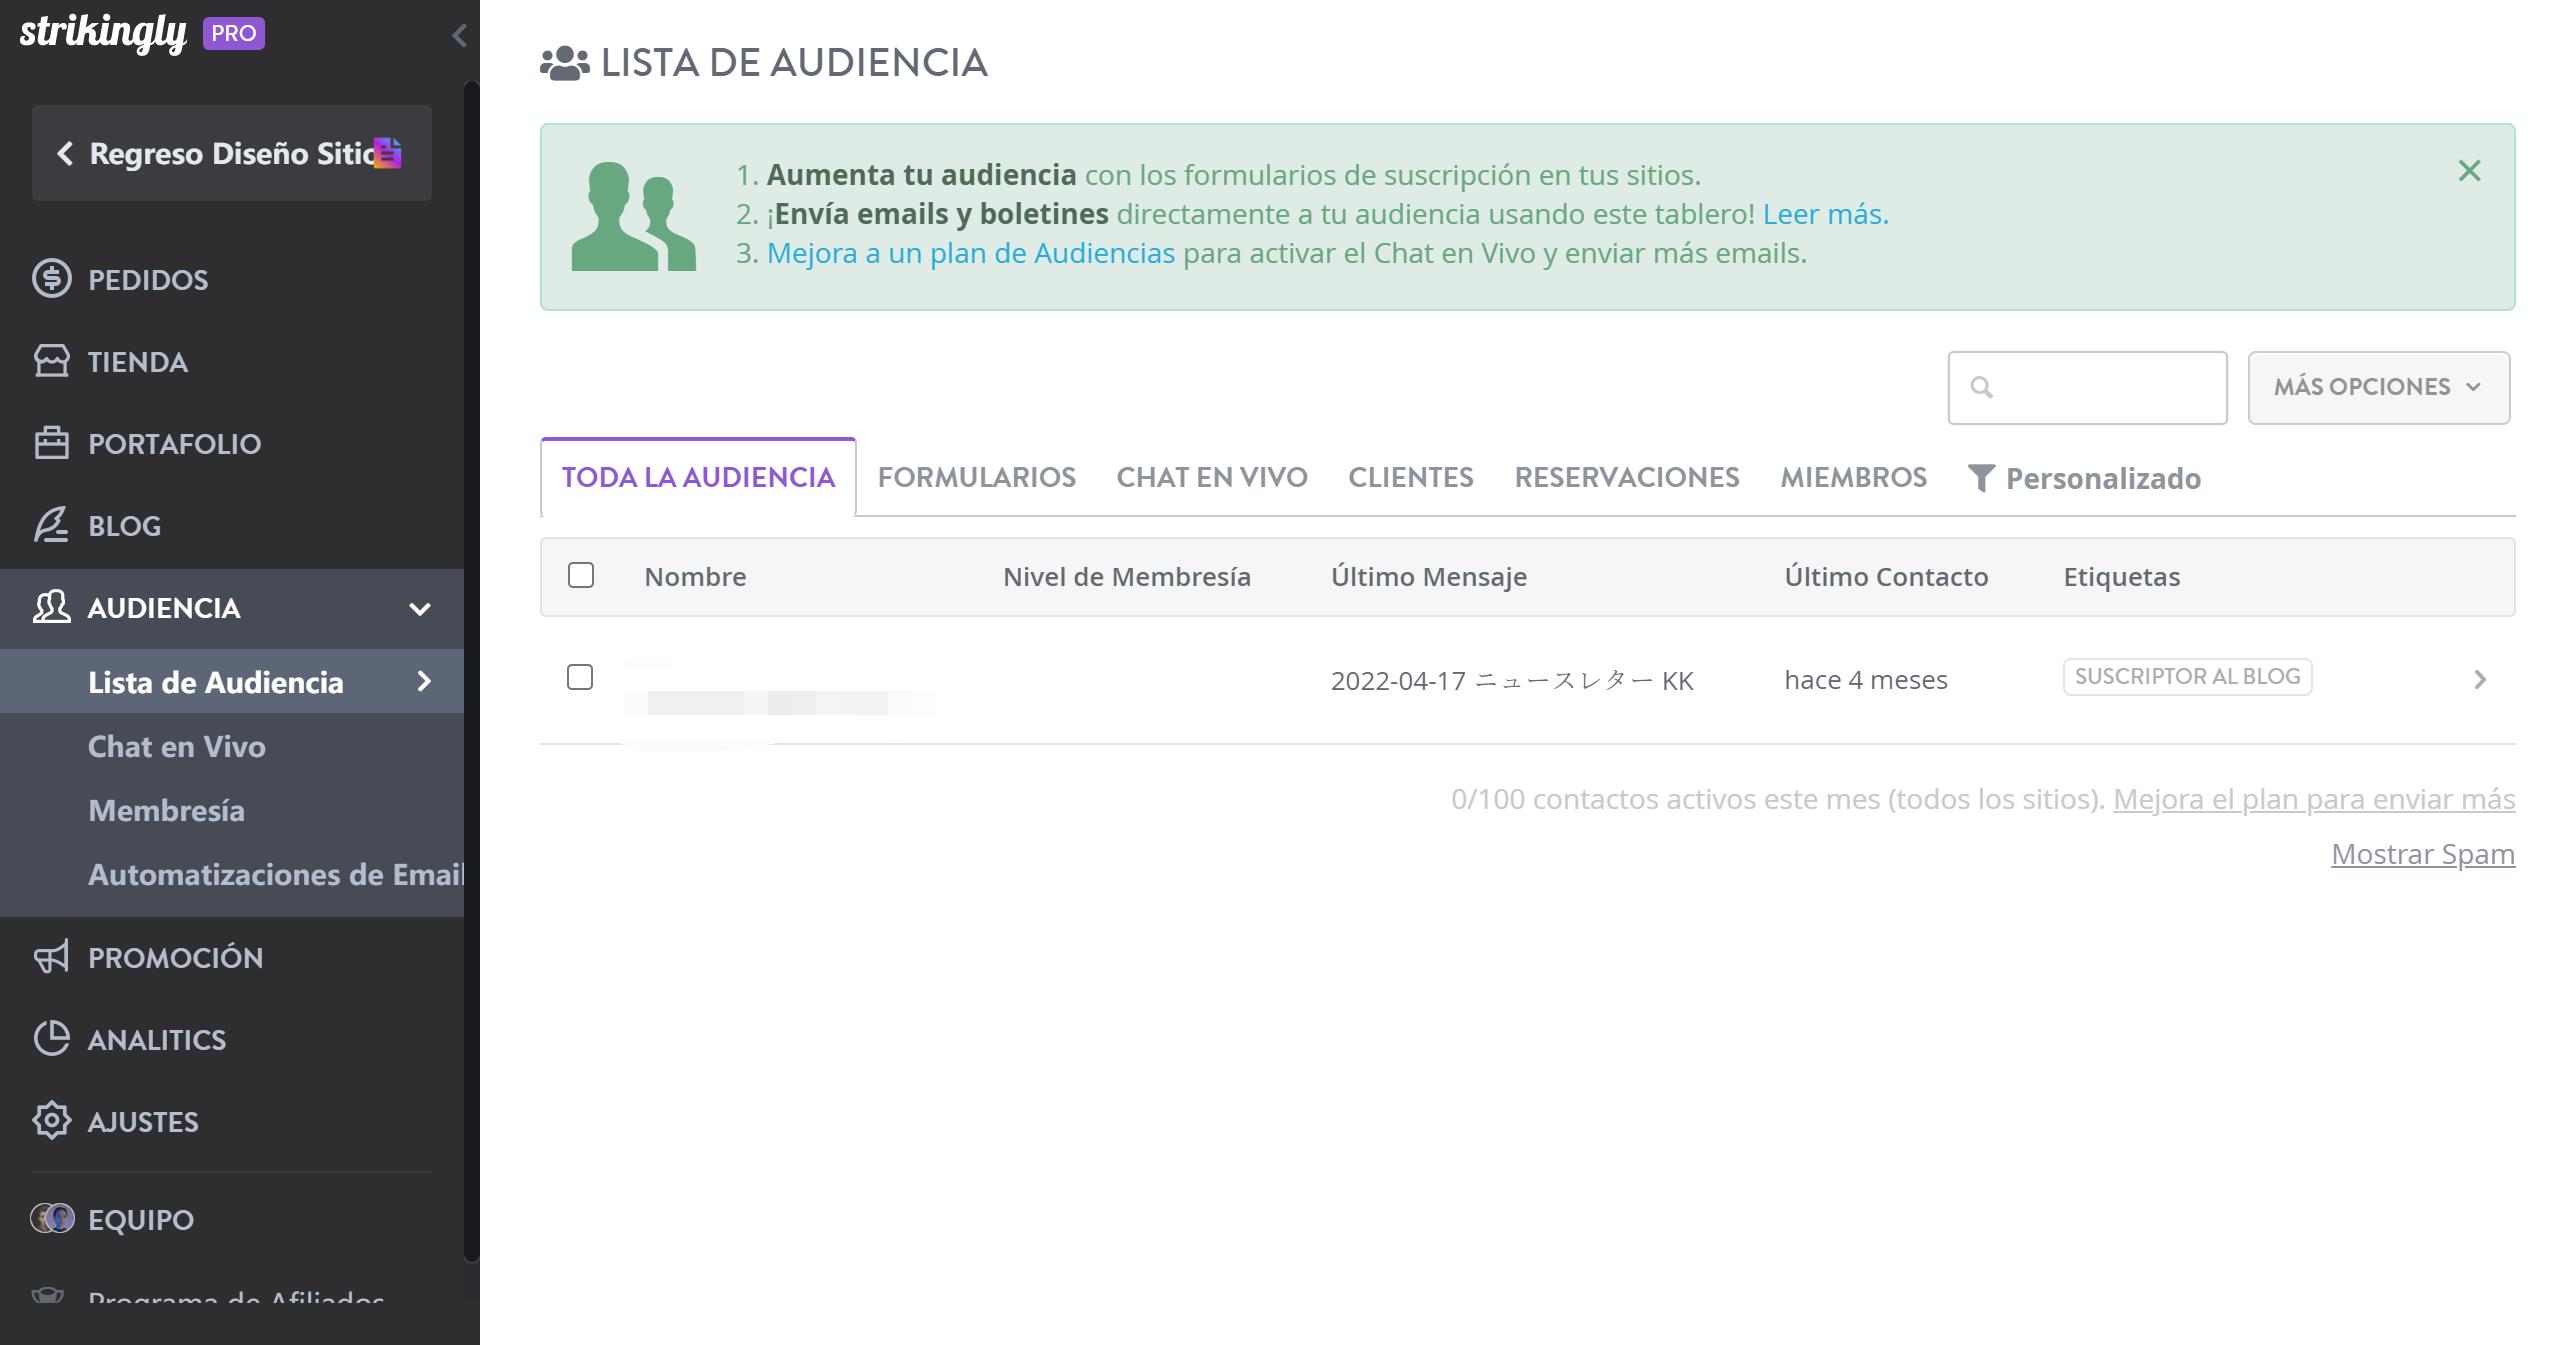Check the select-all checkbox in the table header
The image size is (2549, 1345).
(x=582, y=576)
